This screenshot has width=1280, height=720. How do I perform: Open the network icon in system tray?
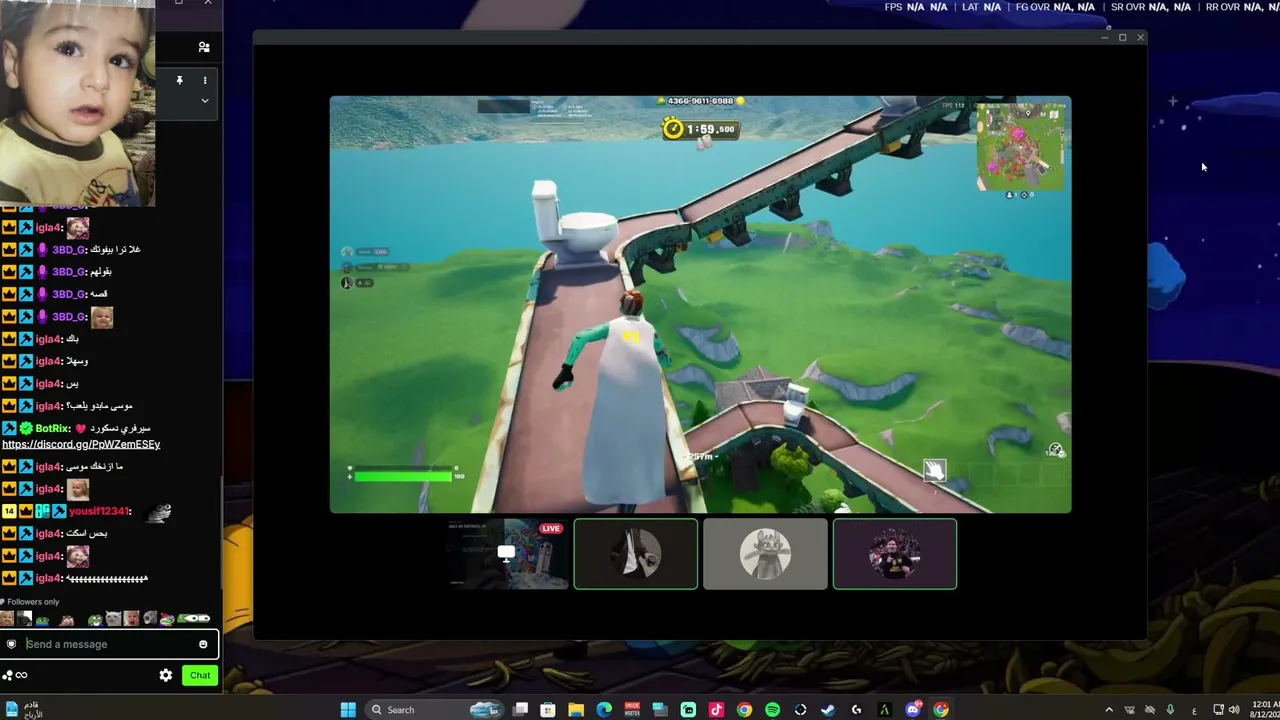1218,710
